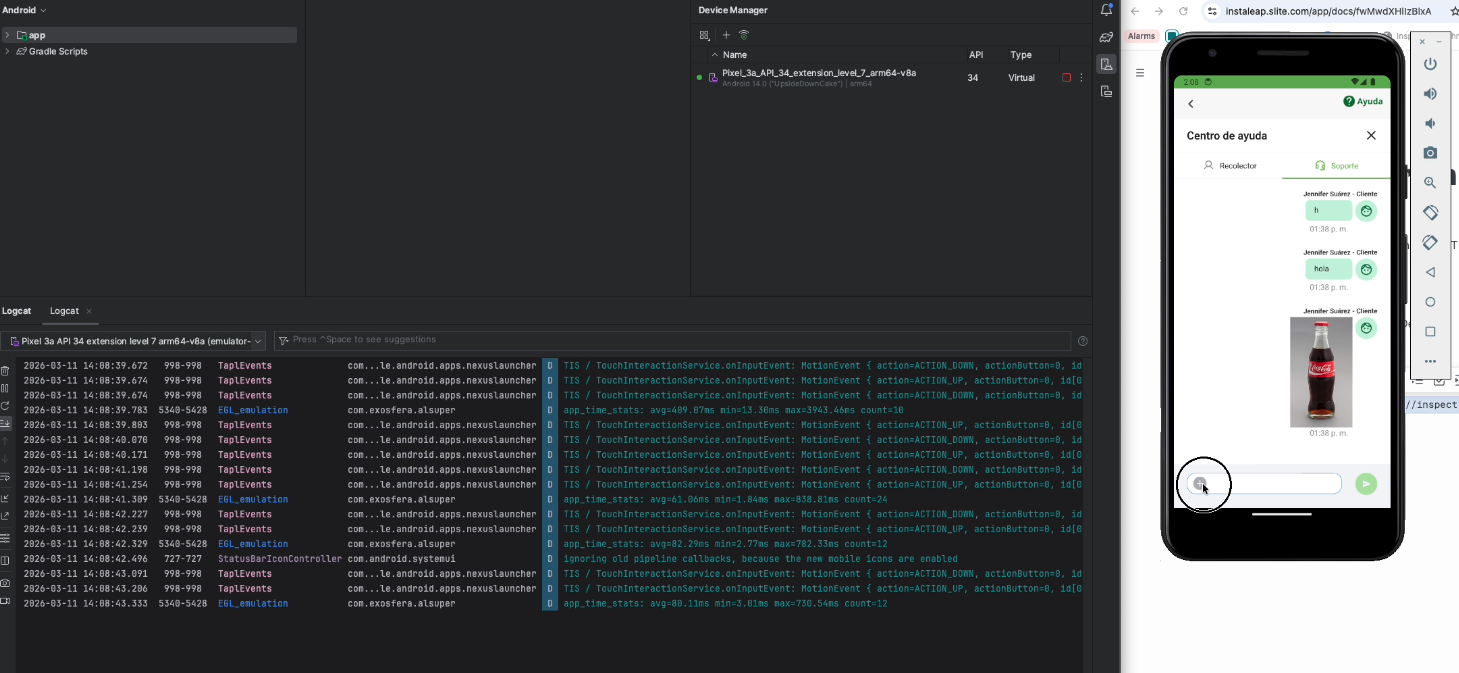Click the browser address bar URL

coord(1328,11)
